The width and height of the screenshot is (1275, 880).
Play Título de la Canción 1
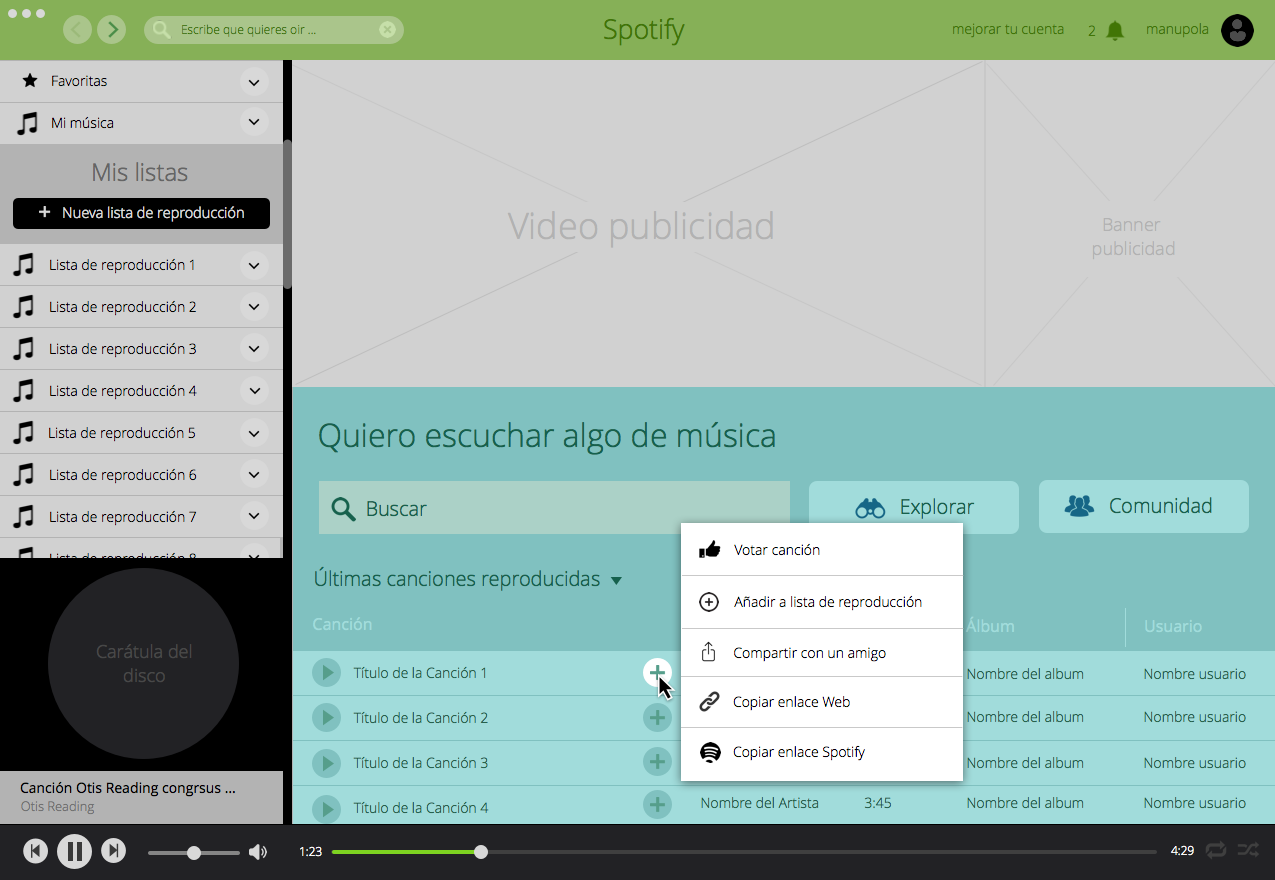coord(326,673)
